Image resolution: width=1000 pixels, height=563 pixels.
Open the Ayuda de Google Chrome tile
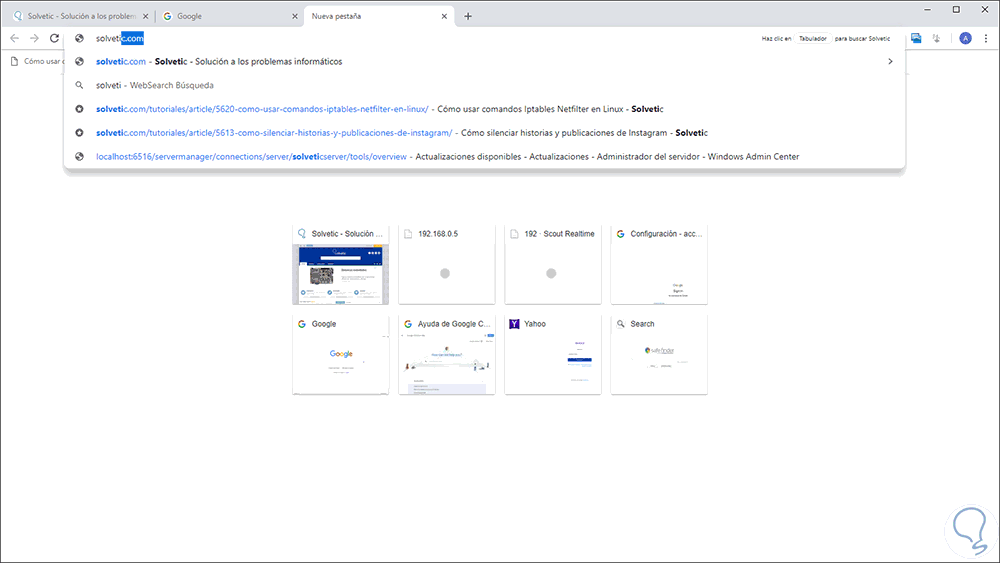[x=446, y=355]
